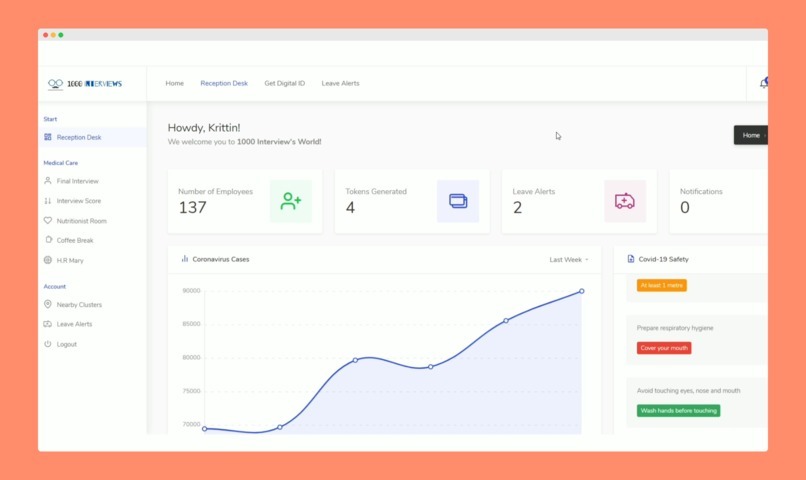Click the 1000 Interviews logo
This screenshot has height=480, width=806.
pos(85,83)
